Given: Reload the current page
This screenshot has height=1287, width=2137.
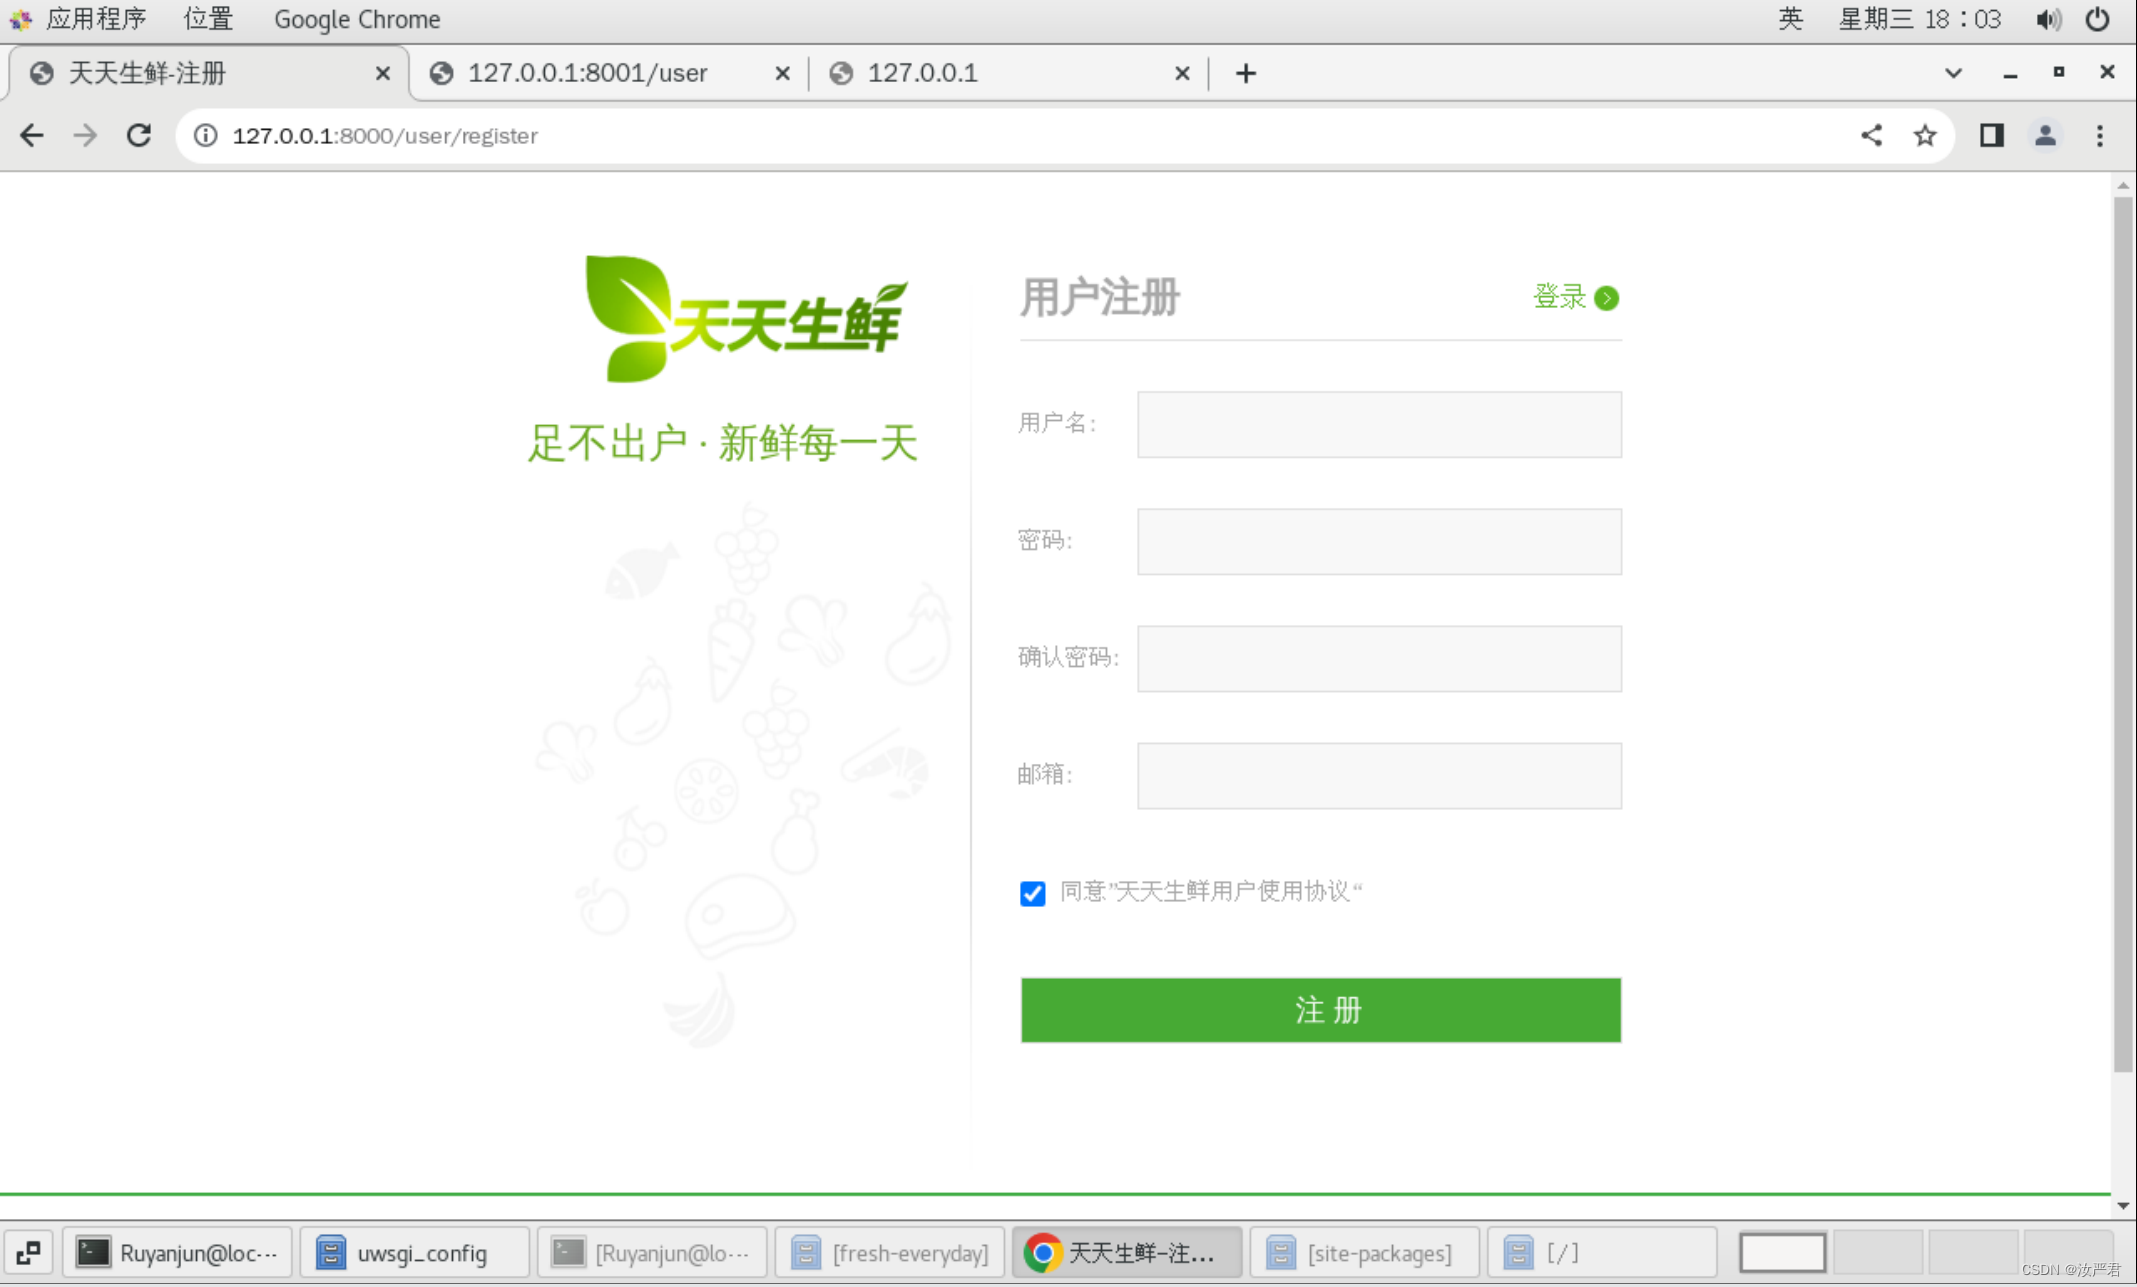Looking at the screenshot, I should (x=139, y=135).
